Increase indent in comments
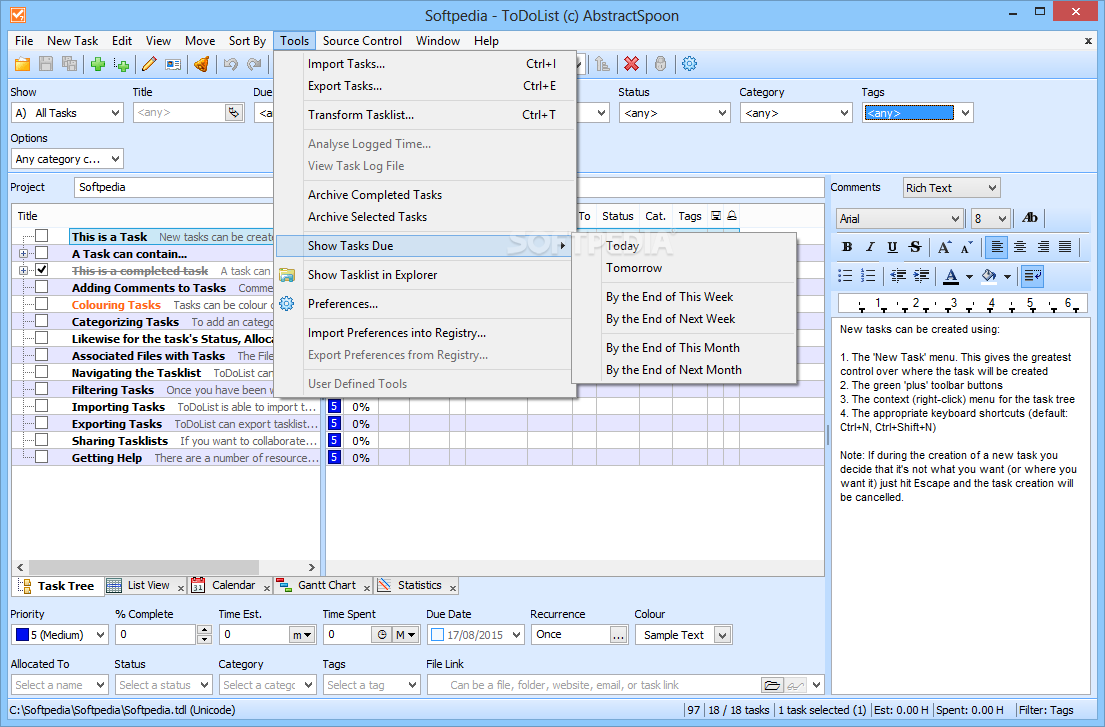 [921, 275]
